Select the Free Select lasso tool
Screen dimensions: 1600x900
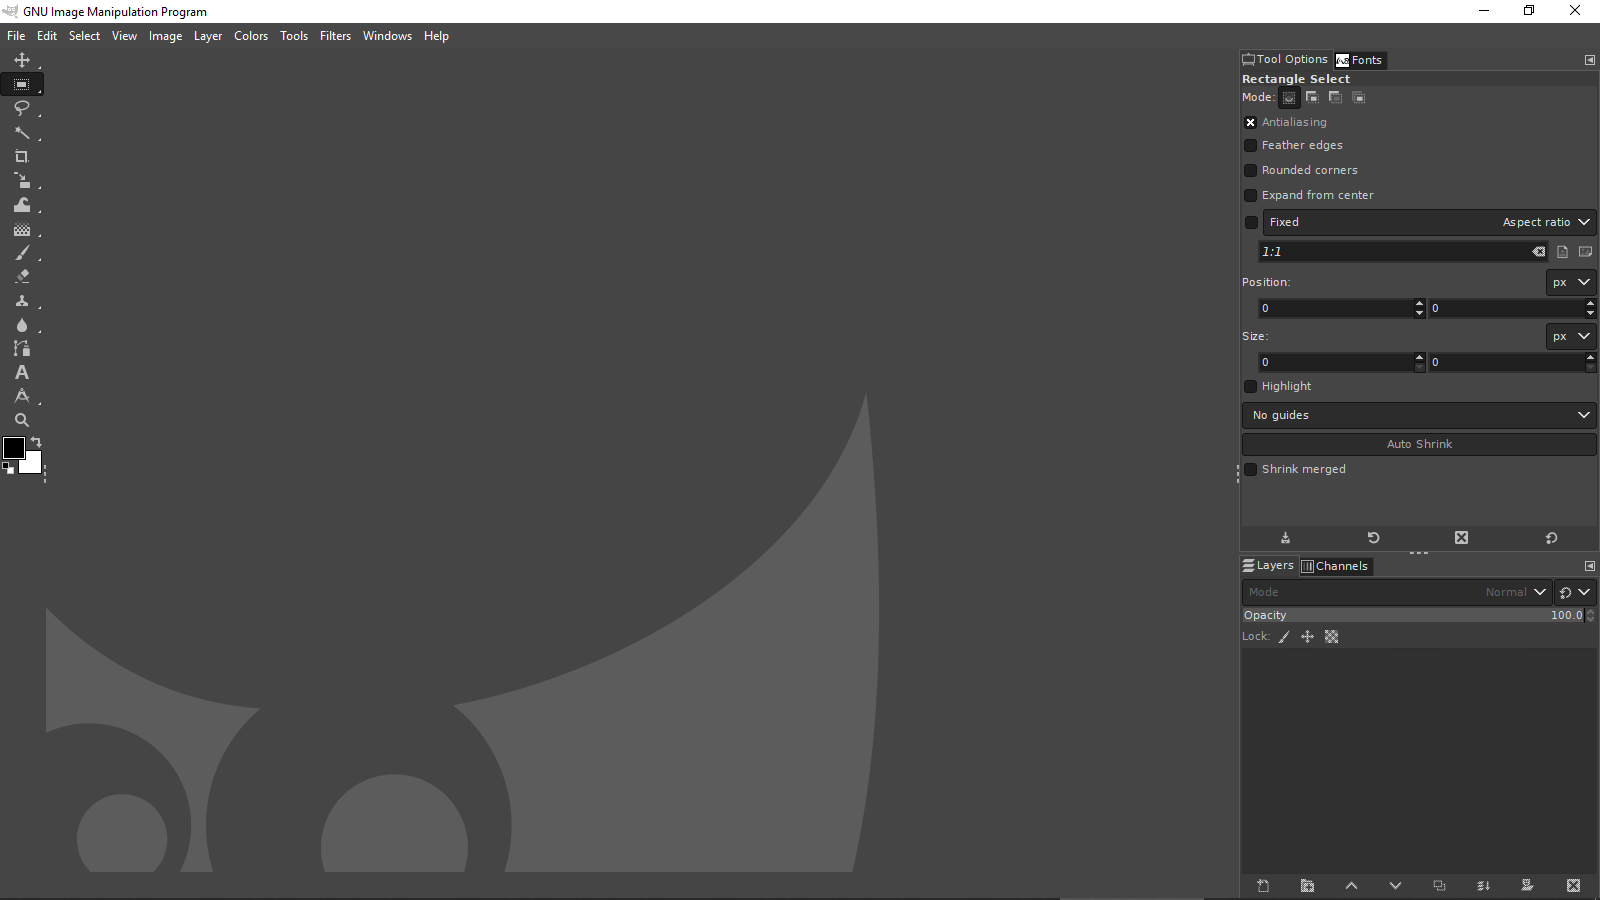[22, 108]
